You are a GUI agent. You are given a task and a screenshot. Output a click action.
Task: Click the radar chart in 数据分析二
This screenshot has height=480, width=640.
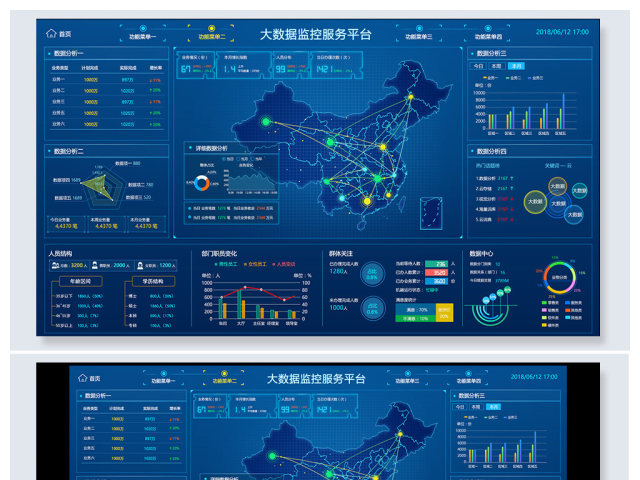[95, 183]
